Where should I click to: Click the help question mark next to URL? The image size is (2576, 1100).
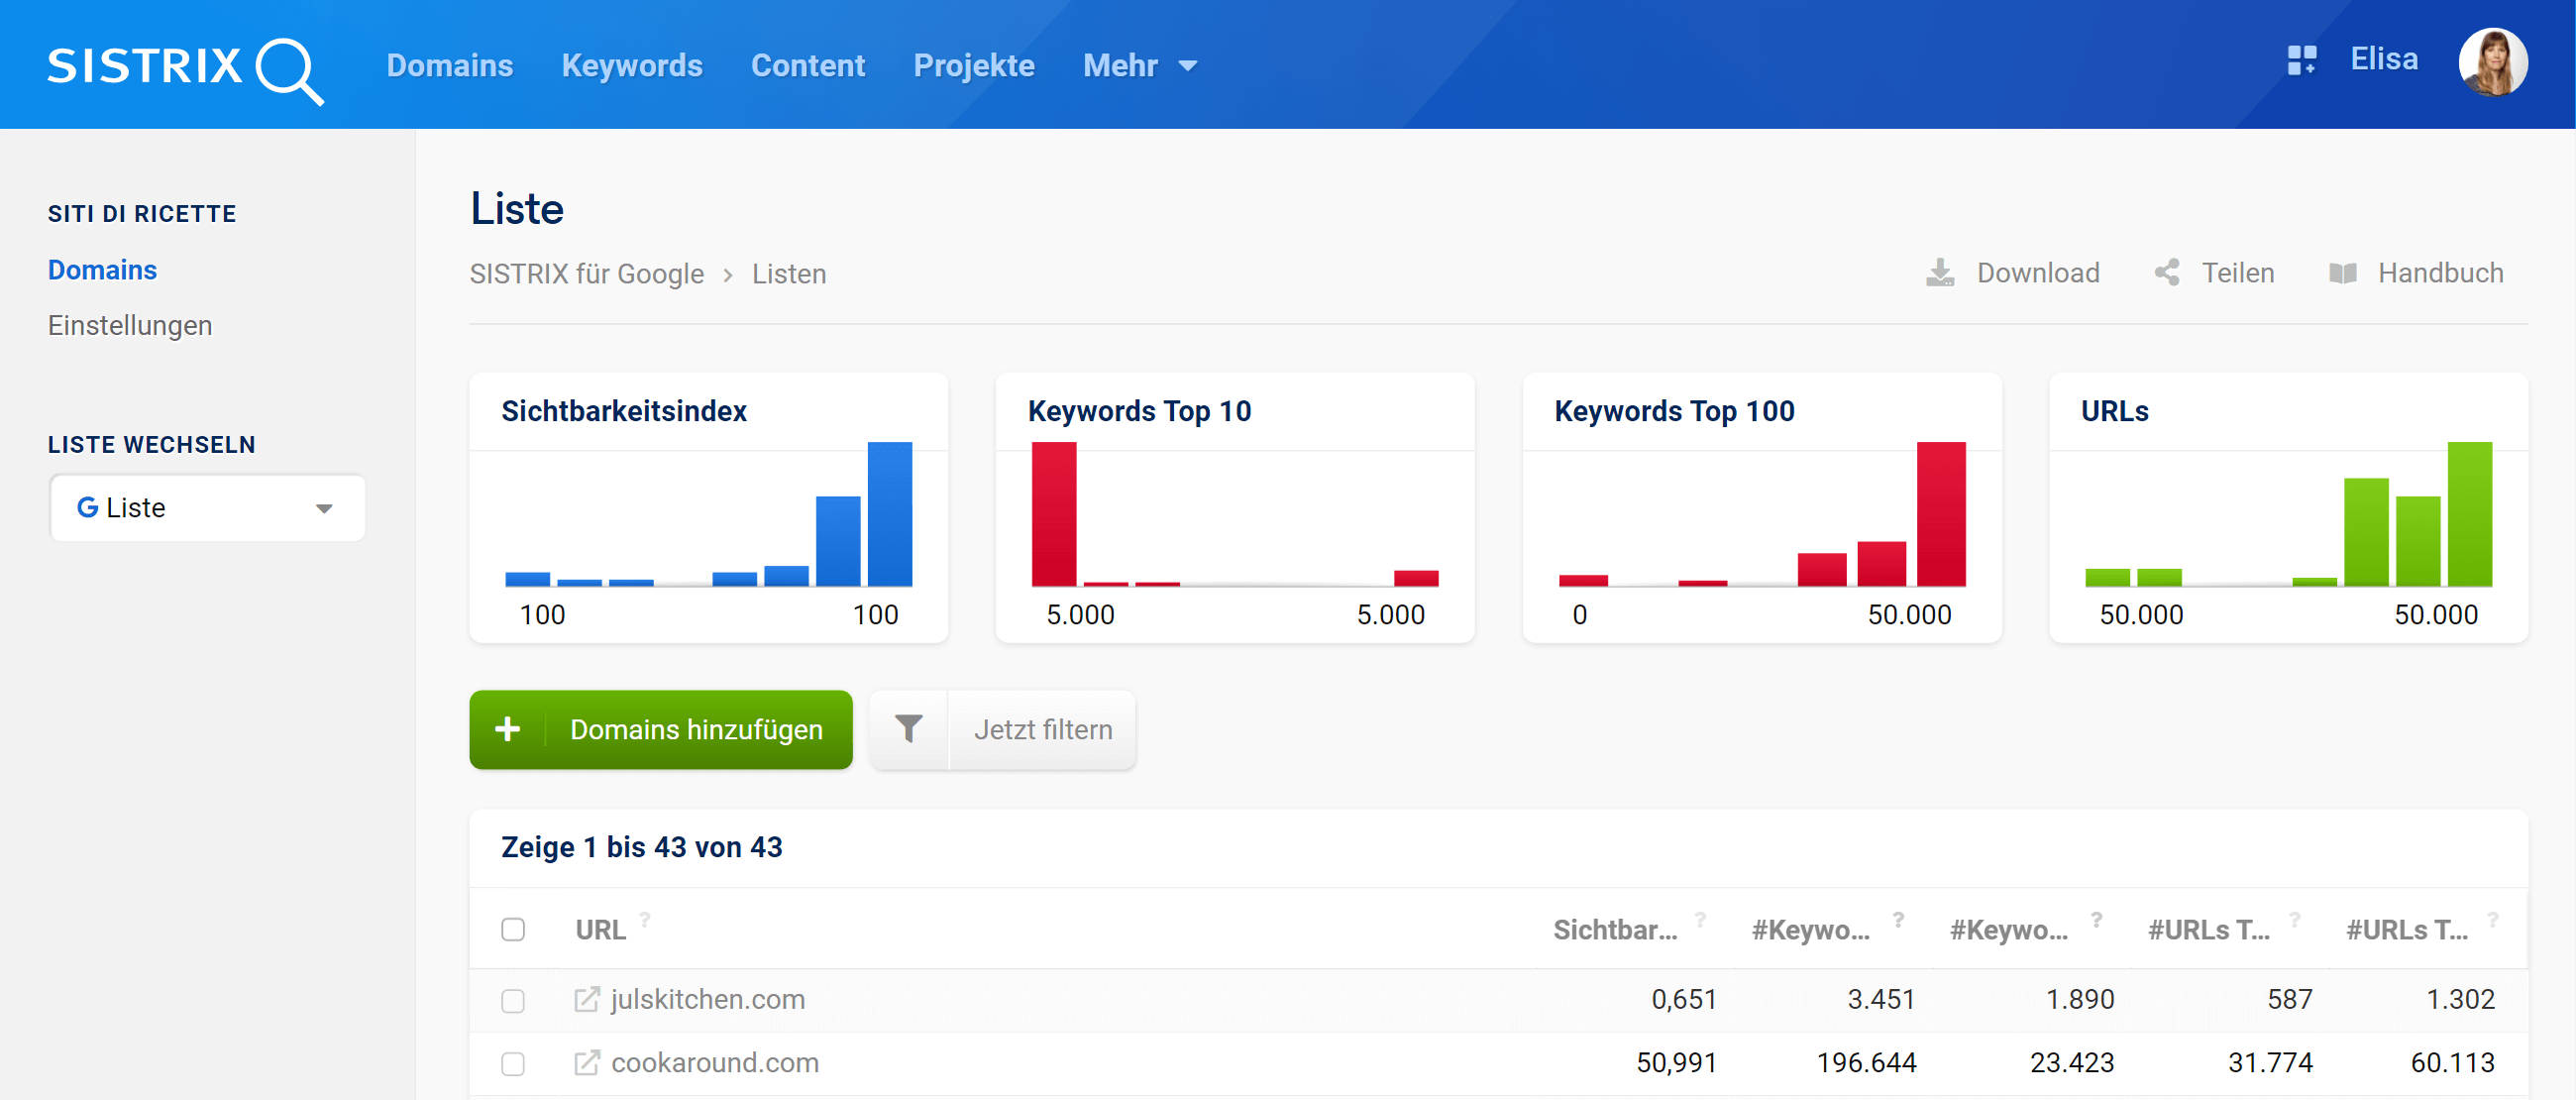[645, 918]
